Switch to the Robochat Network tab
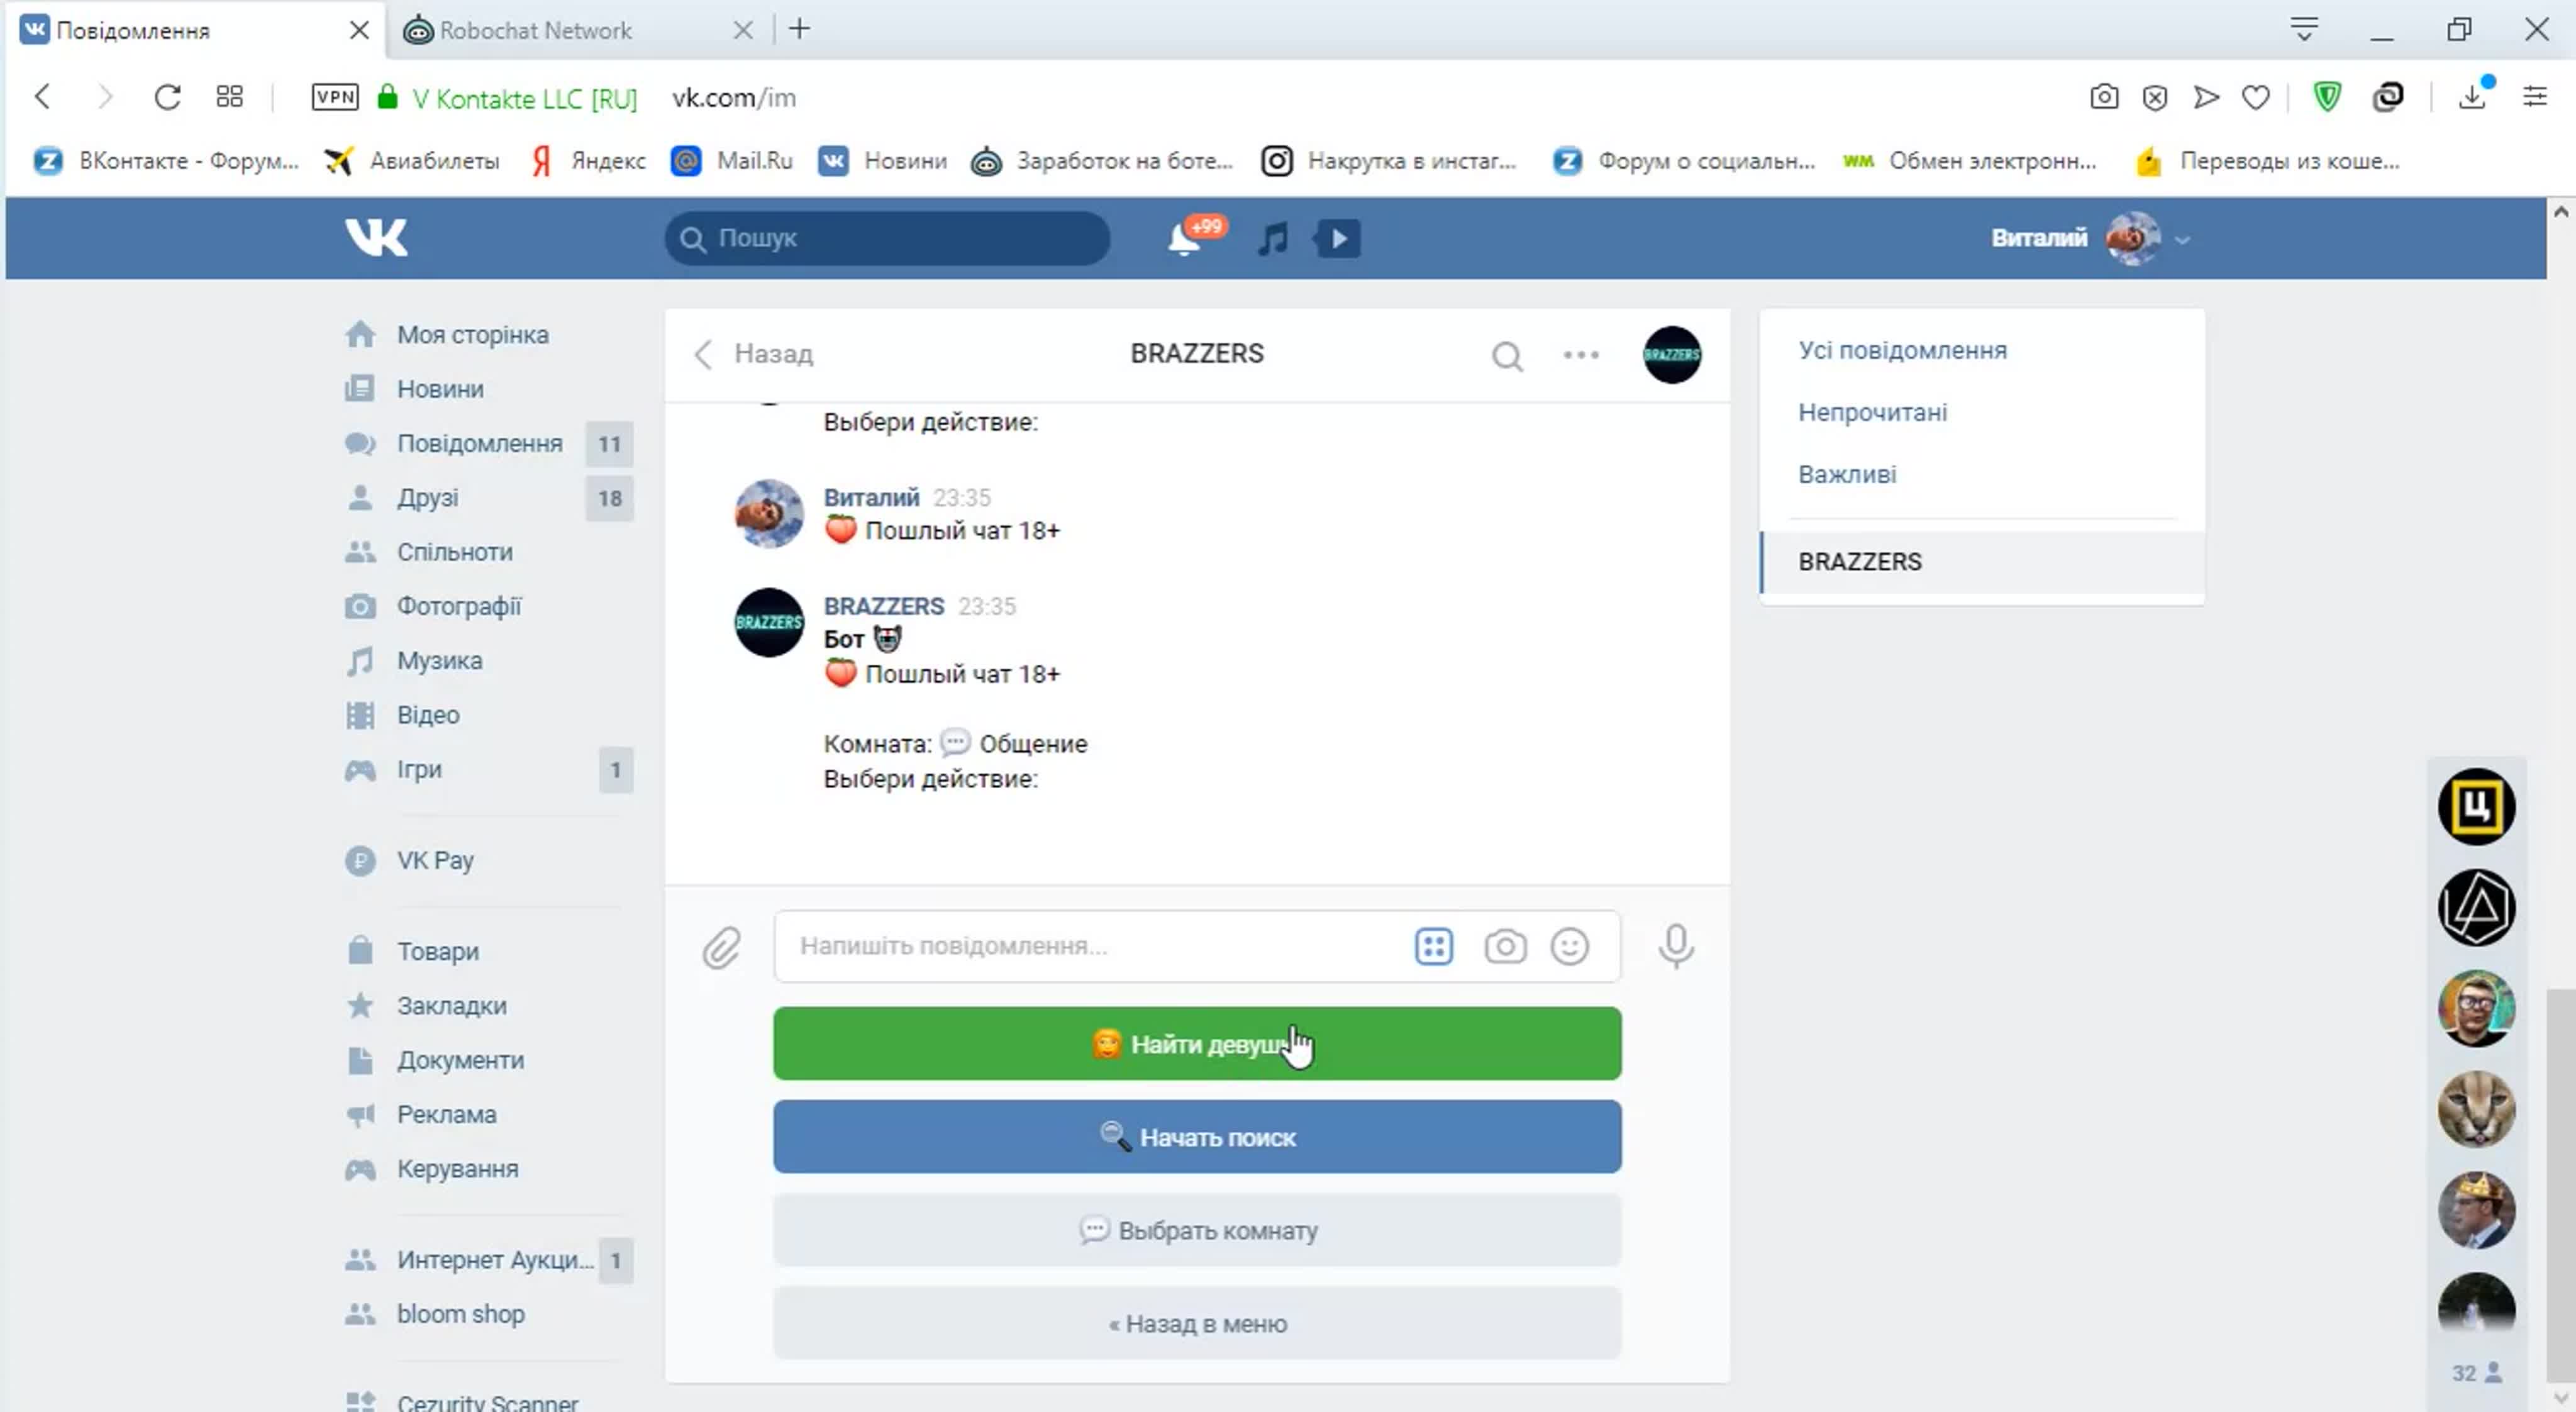 tap(535, 30)
